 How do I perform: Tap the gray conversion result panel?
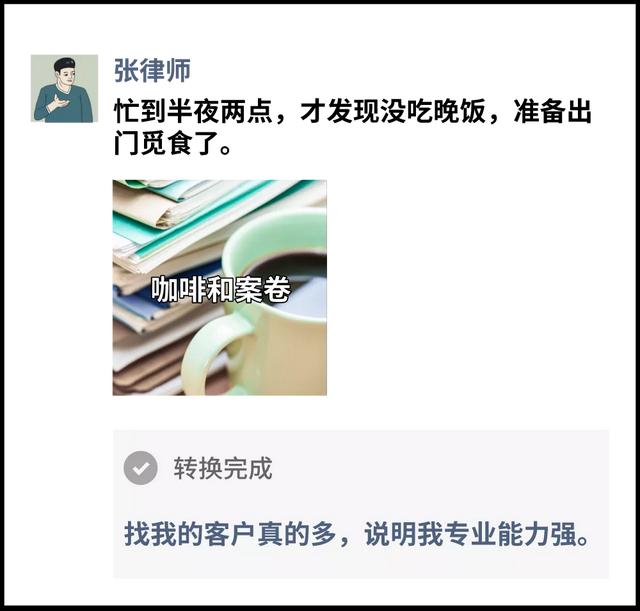pos(361,504)
